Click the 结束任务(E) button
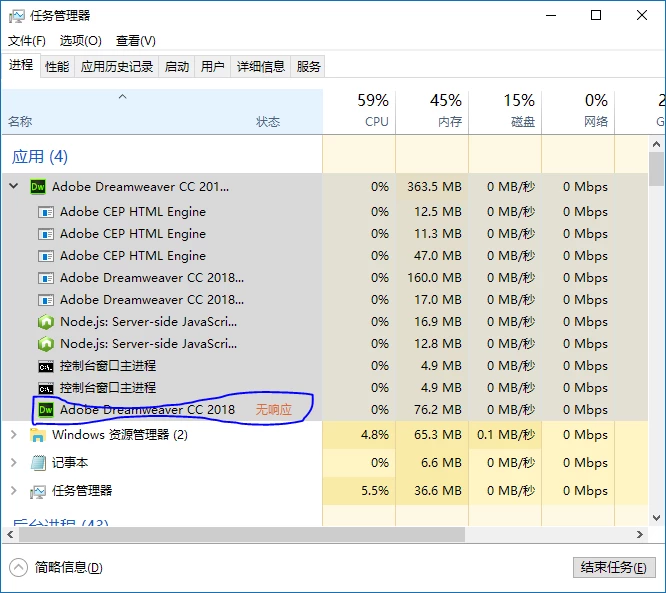 pyautogui.click(x=614, y=568)
